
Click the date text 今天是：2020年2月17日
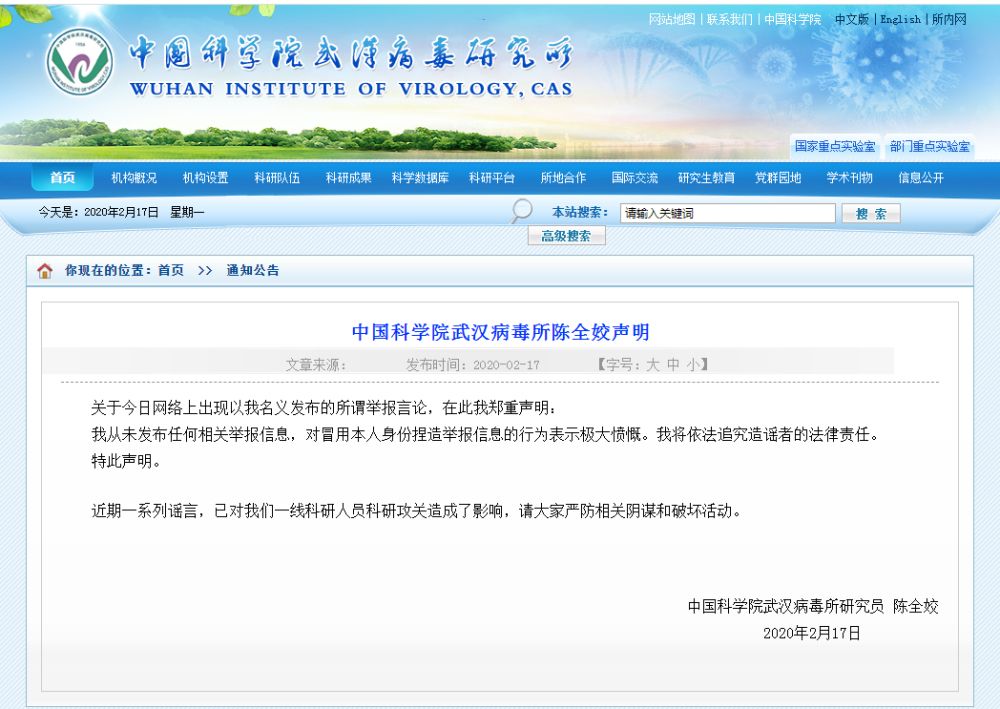(98, 212)
